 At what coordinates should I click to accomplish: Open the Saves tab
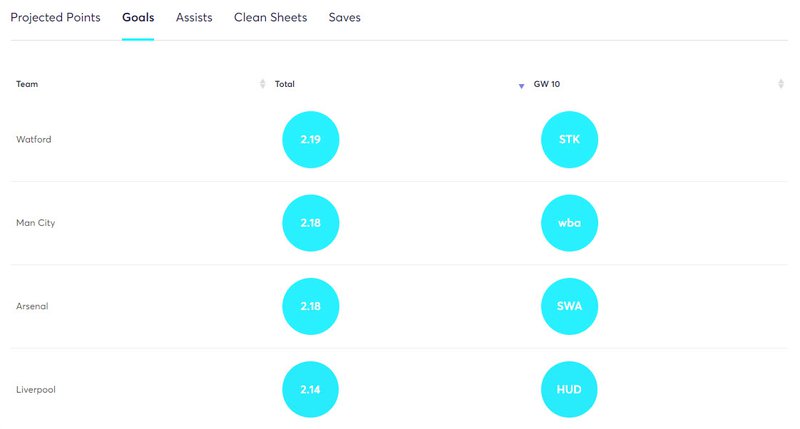point(344,17)
